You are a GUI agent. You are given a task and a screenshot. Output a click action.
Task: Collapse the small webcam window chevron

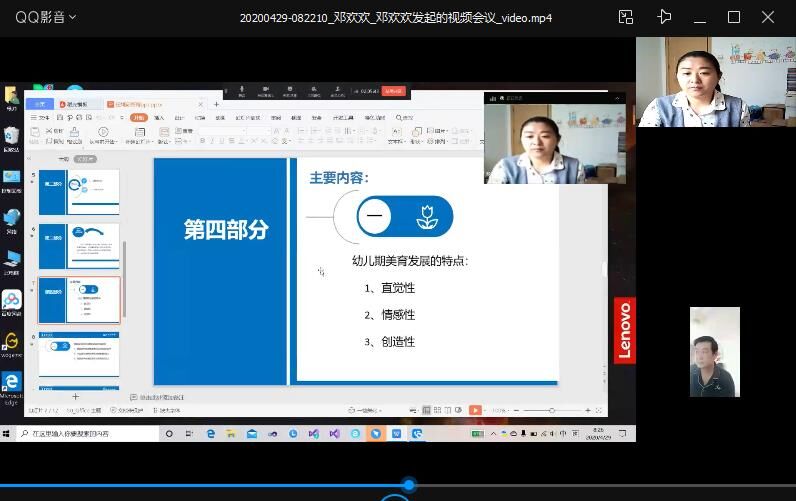pos(617,98)
